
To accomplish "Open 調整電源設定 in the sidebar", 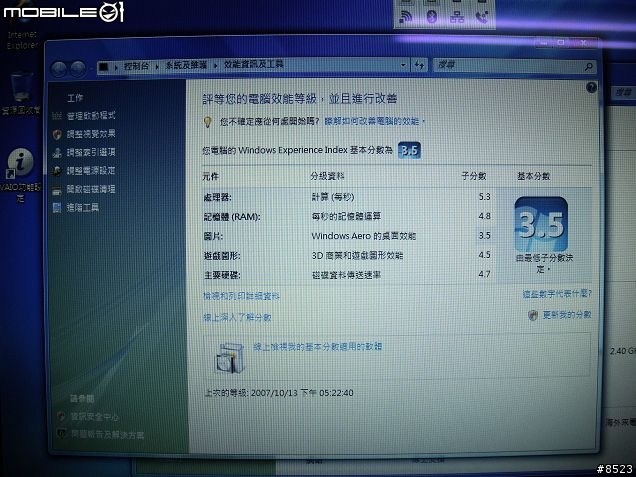I will click(x=91, y=170).
